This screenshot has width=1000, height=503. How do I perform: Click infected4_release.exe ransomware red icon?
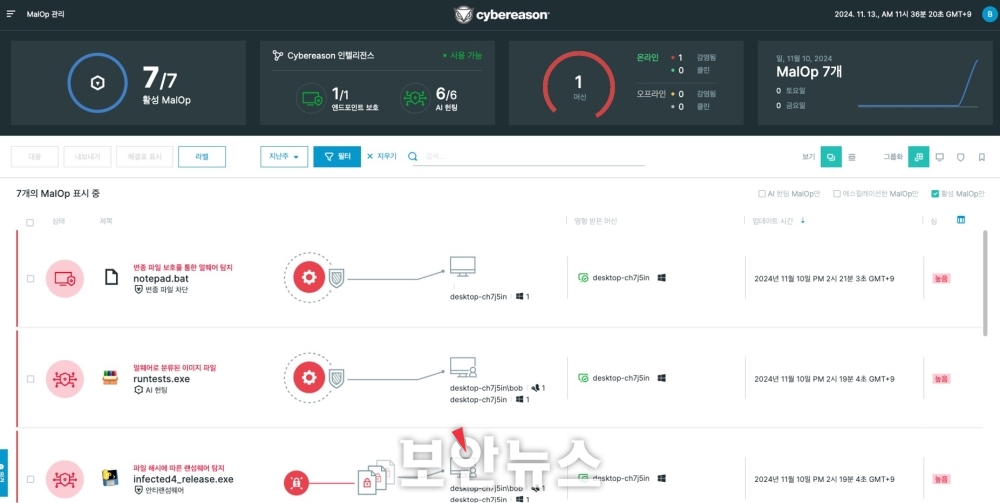pos(296,483)
